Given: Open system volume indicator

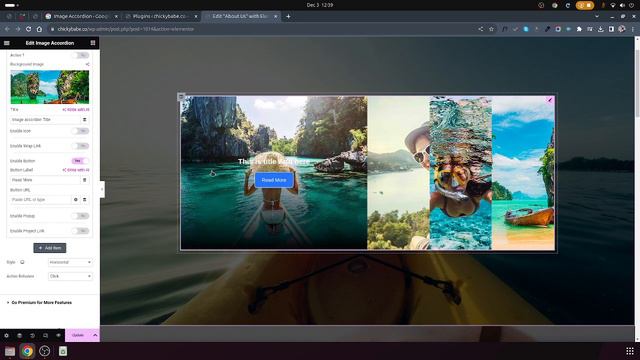Looking at the screenshot, I should (622, 5).
